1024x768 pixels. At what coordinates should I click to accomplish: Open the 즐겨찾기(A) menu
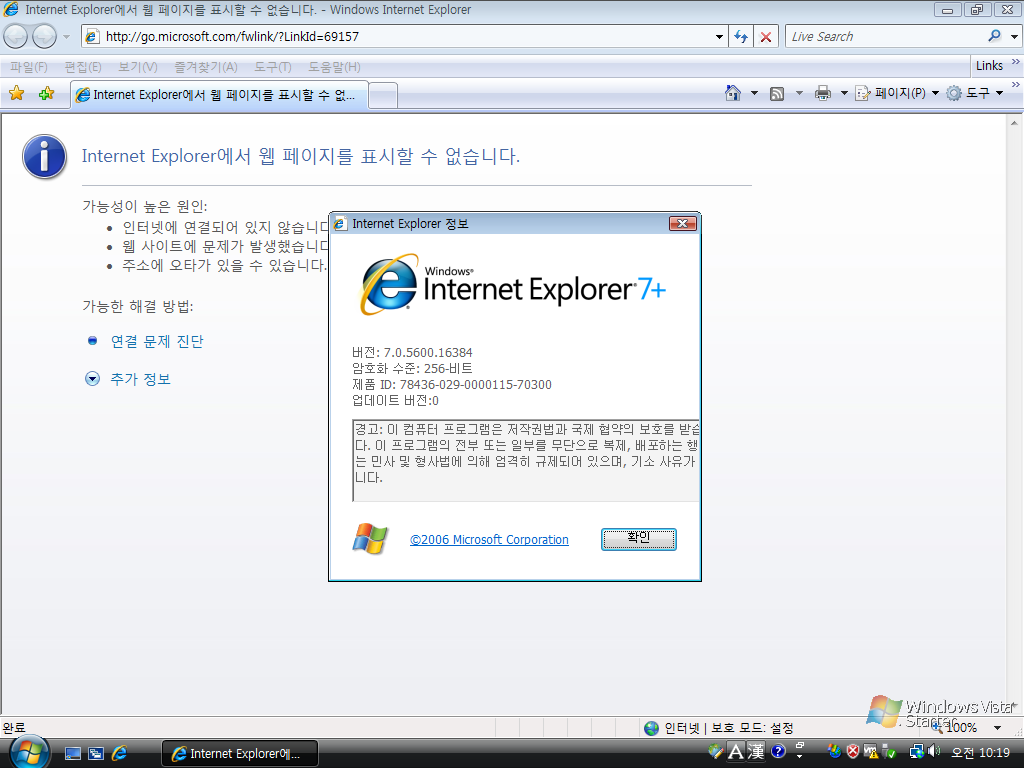coord(206,67)
